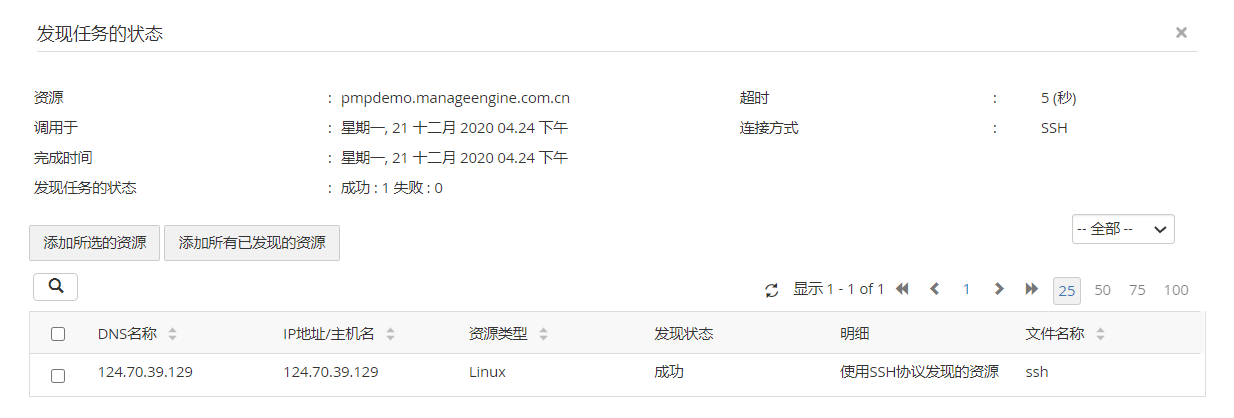Show 75 rows per page
Screen dimensions: 1234x418
[1137, 290]
